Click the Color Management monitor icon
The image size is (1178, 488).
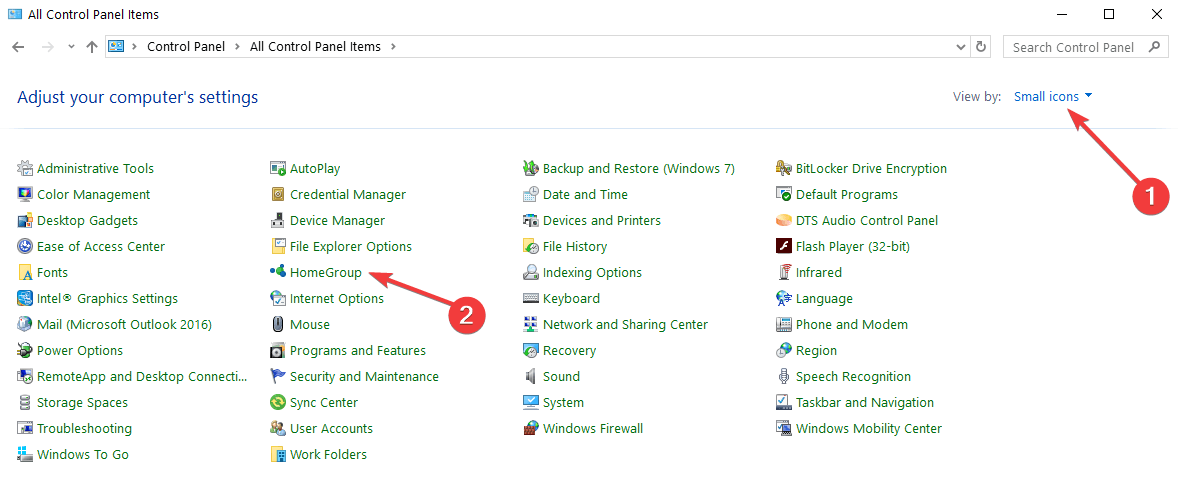tap(25, 194)
